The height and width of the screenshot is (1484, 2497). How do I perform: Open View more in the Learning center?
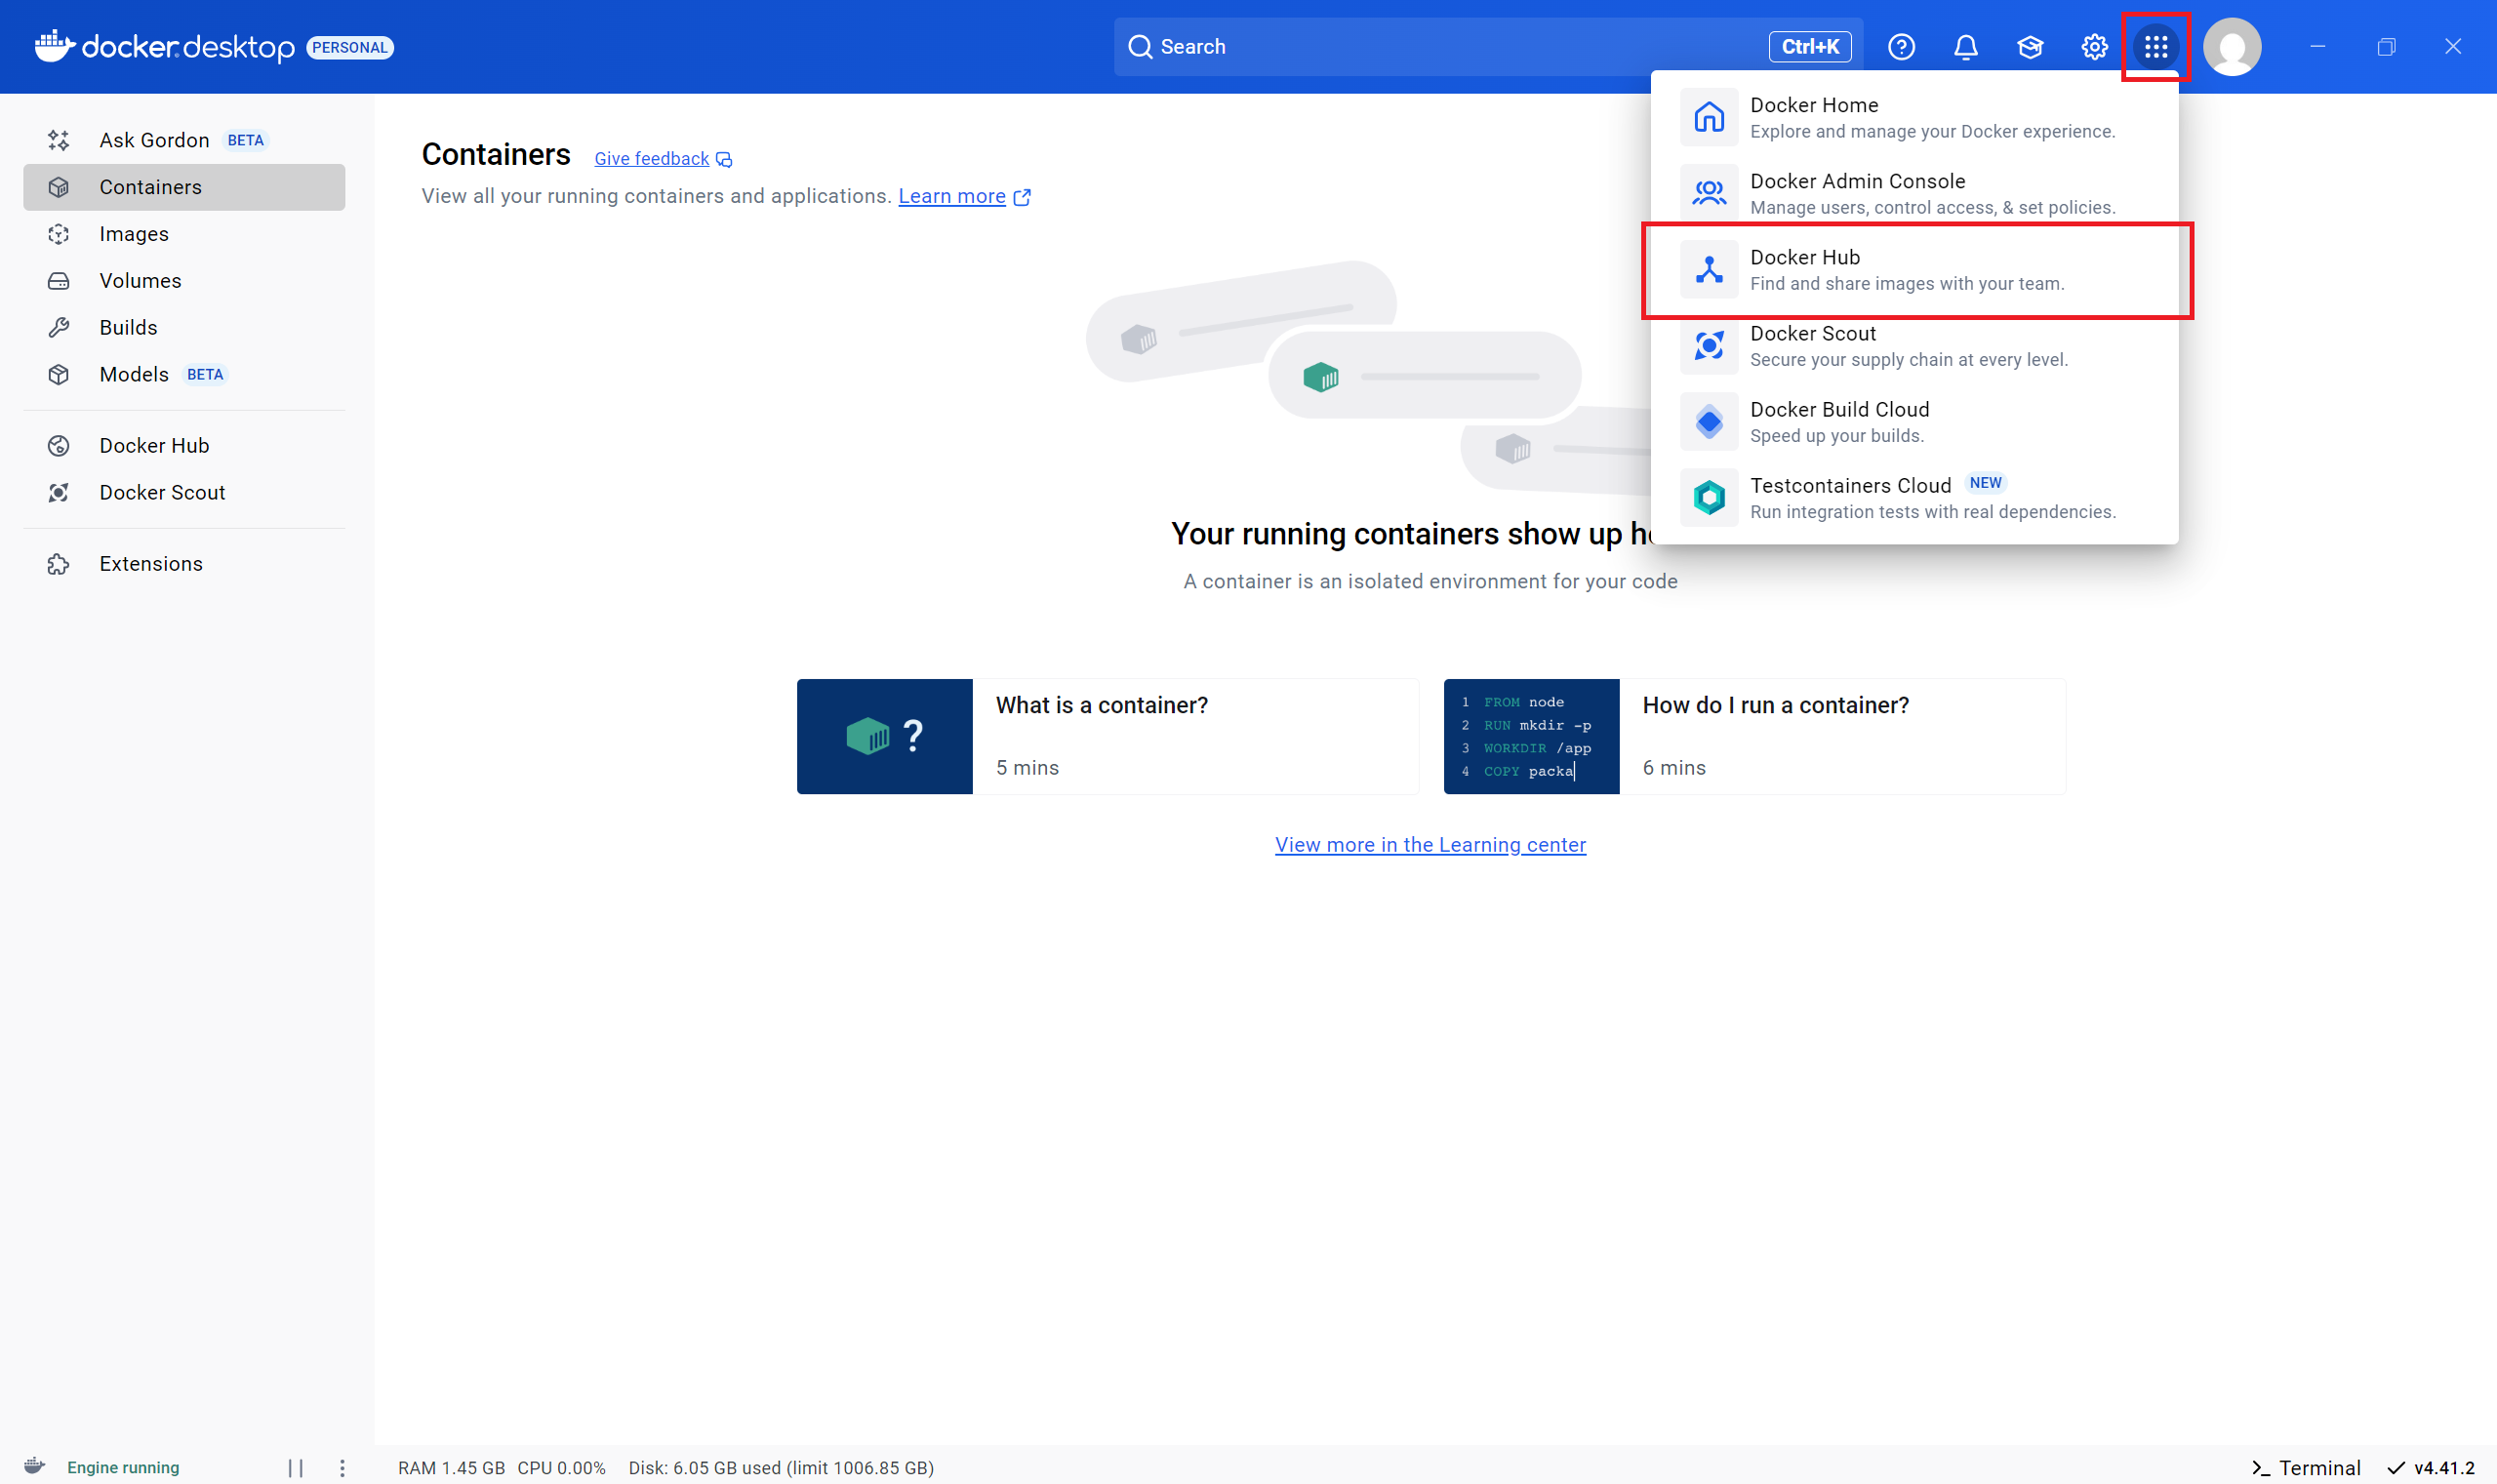1429,845
